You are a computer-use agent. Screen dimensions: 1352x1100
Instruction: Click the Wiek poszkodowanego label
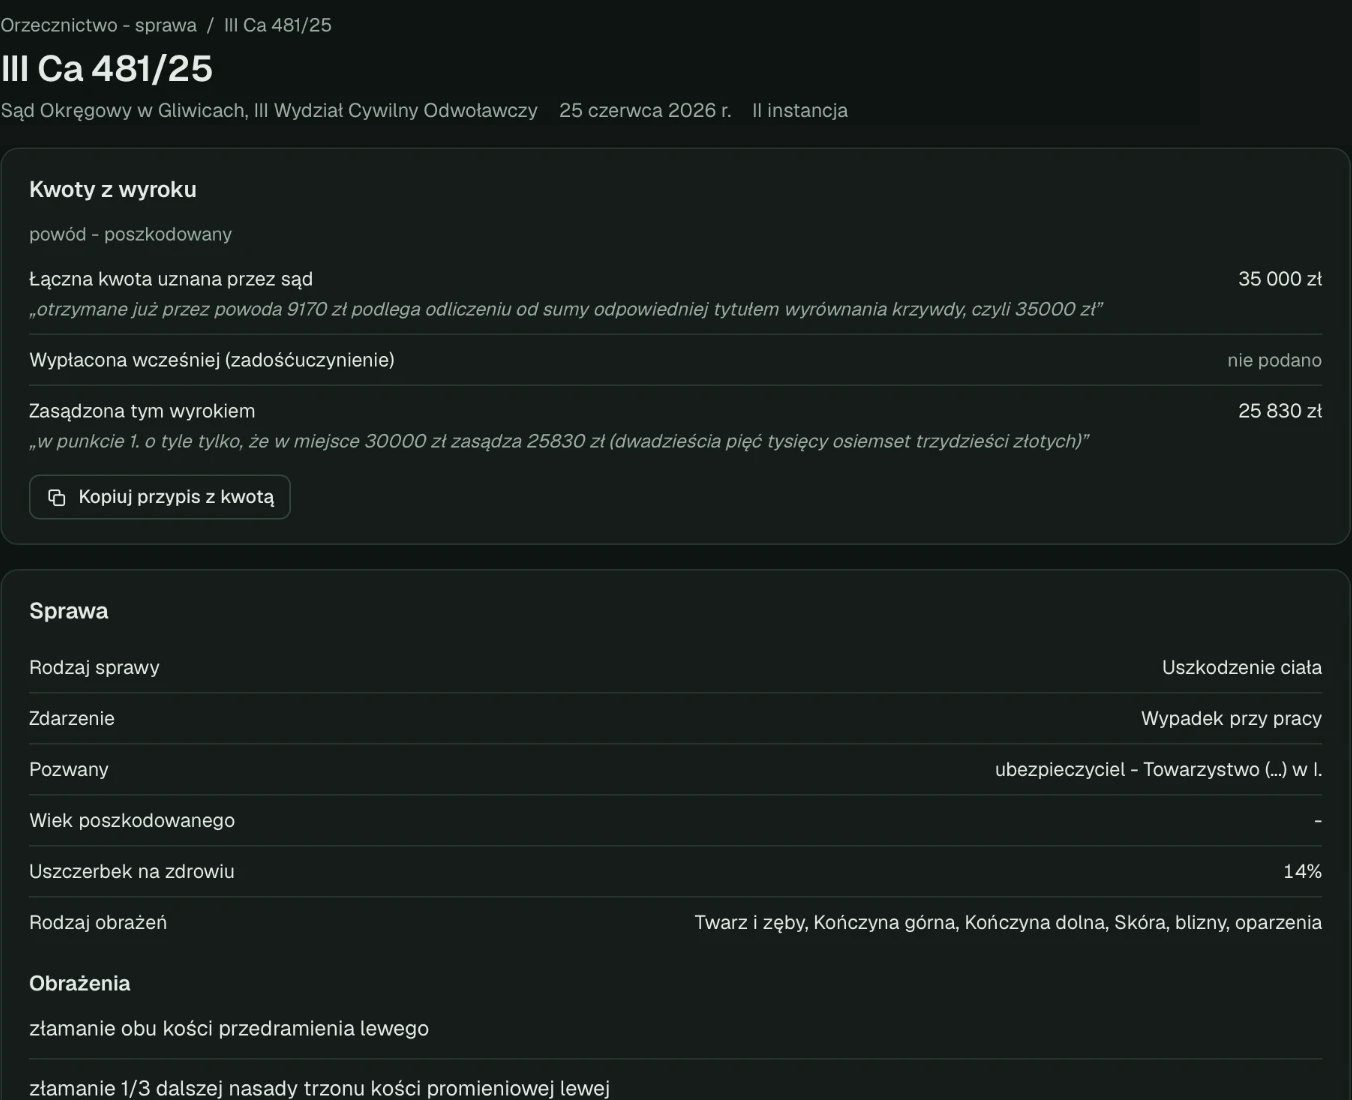coord(132,820)
